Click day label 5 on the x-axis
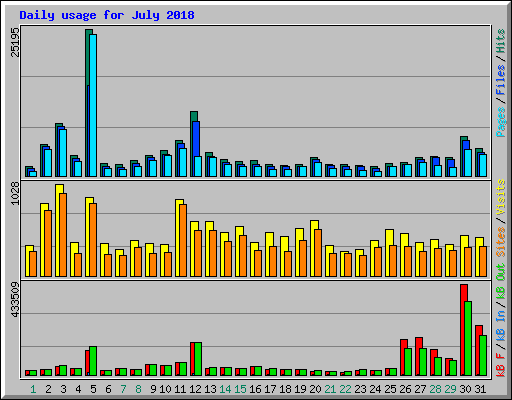 pos(93,389)
